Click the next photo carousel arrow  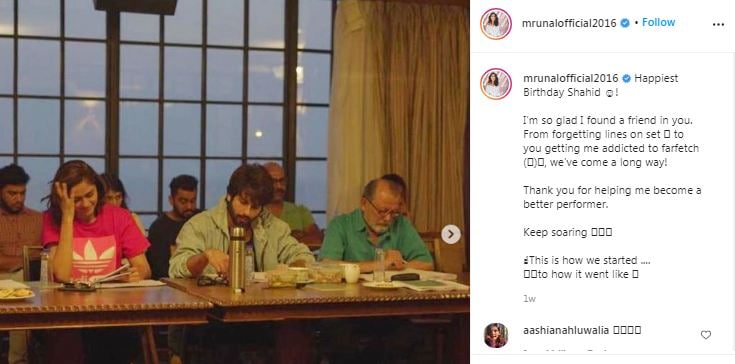[x=450, y=234]
